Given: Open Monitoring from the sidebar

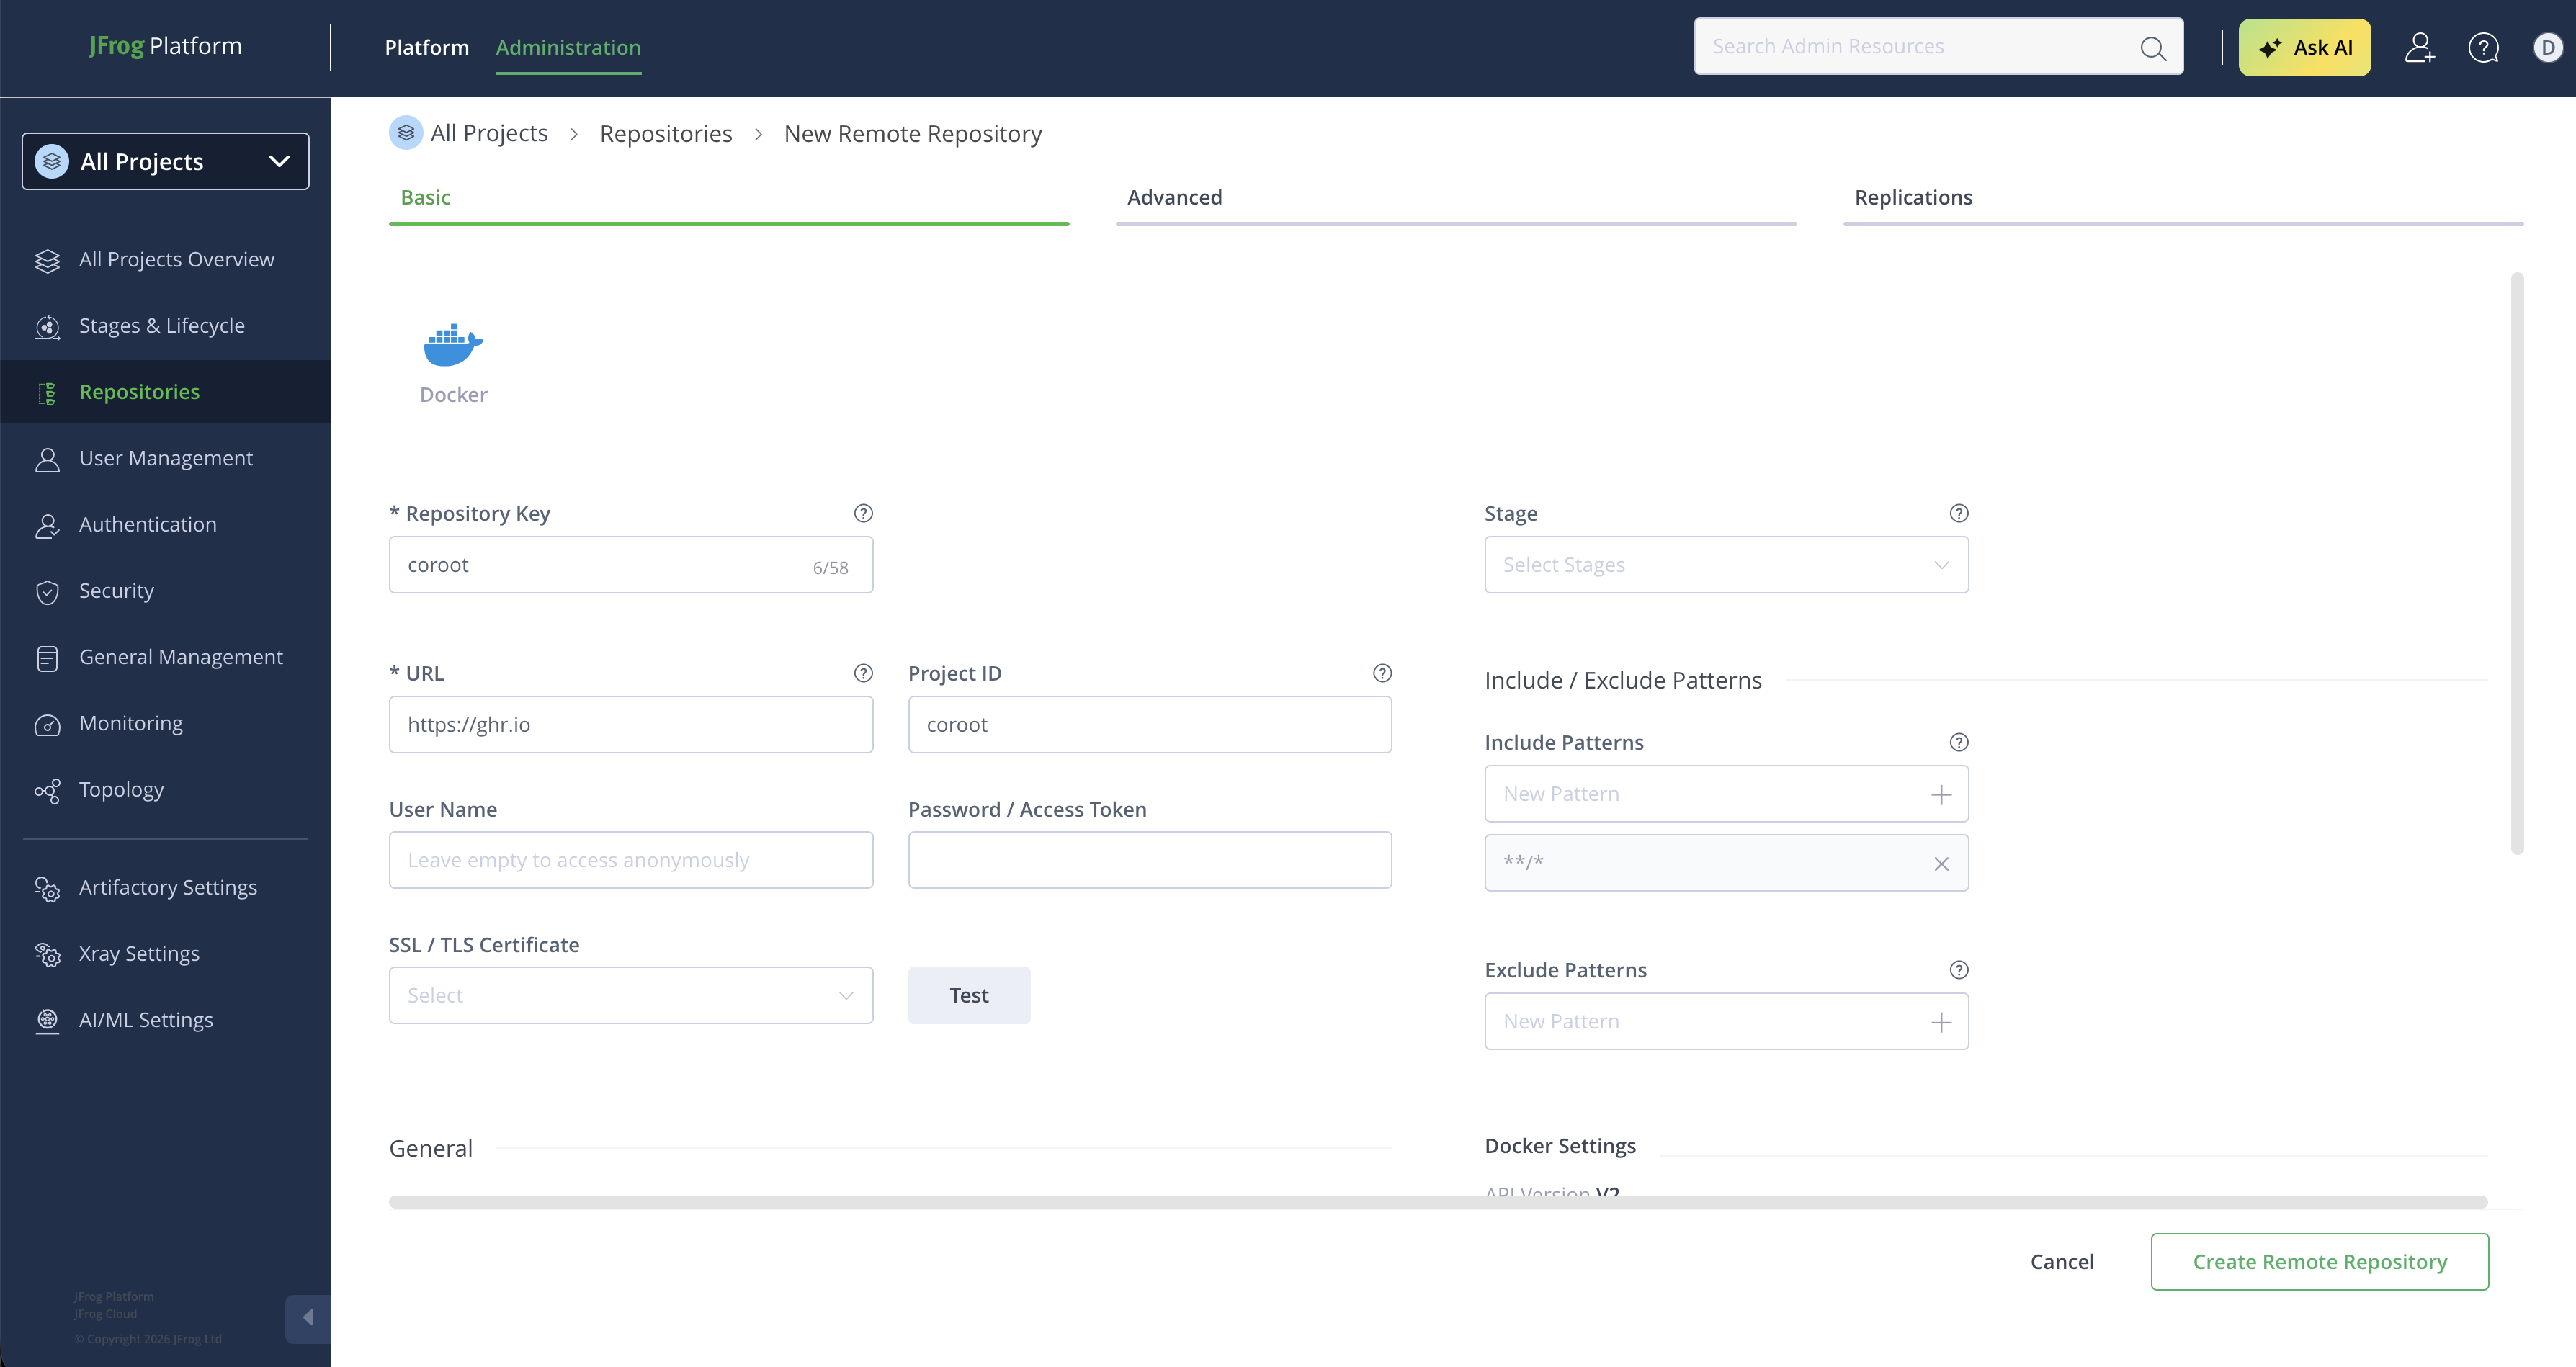Looking at the screenshot, I should tap(130, 722).
